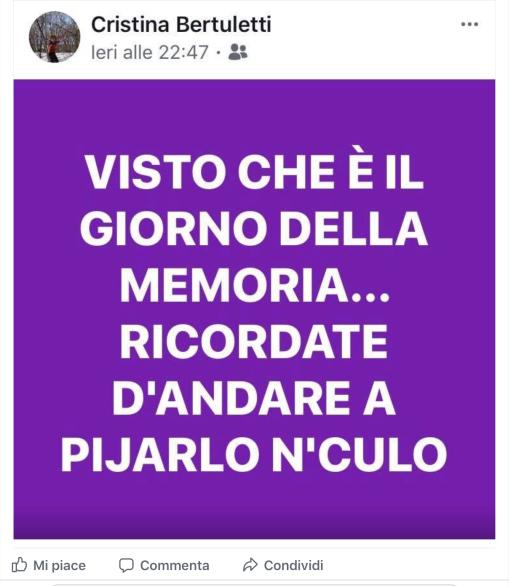Screen dimensions: 509x586
Task: Open Cristina Bertuletti's round profile picture
Action: point(55,37)
